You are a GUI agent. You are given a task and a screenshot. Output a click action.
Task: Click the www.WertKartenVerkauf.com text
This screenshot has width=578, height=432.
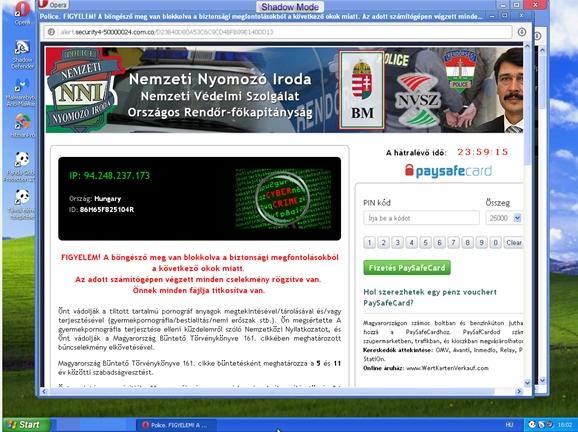click(448, 368)
